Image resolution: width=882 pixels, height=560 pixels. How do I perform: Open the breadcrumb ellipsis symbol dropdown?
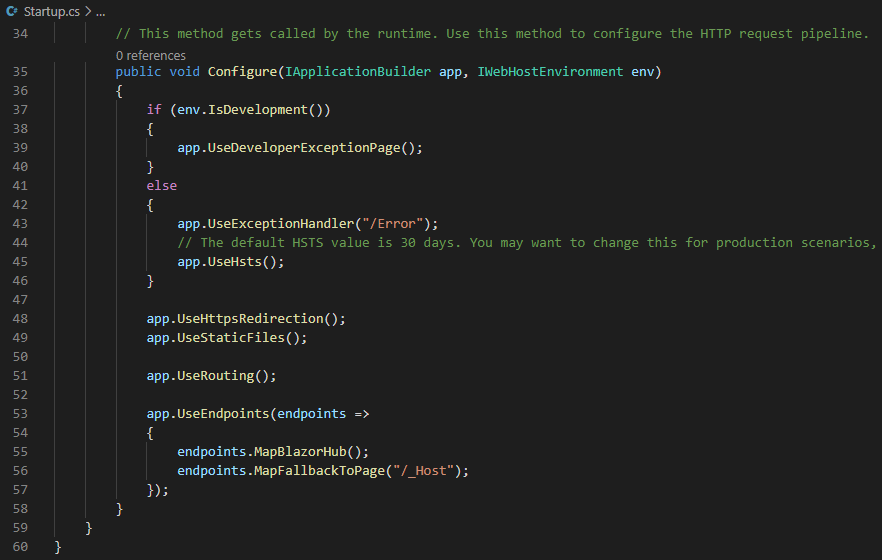(x=101, y=11)
